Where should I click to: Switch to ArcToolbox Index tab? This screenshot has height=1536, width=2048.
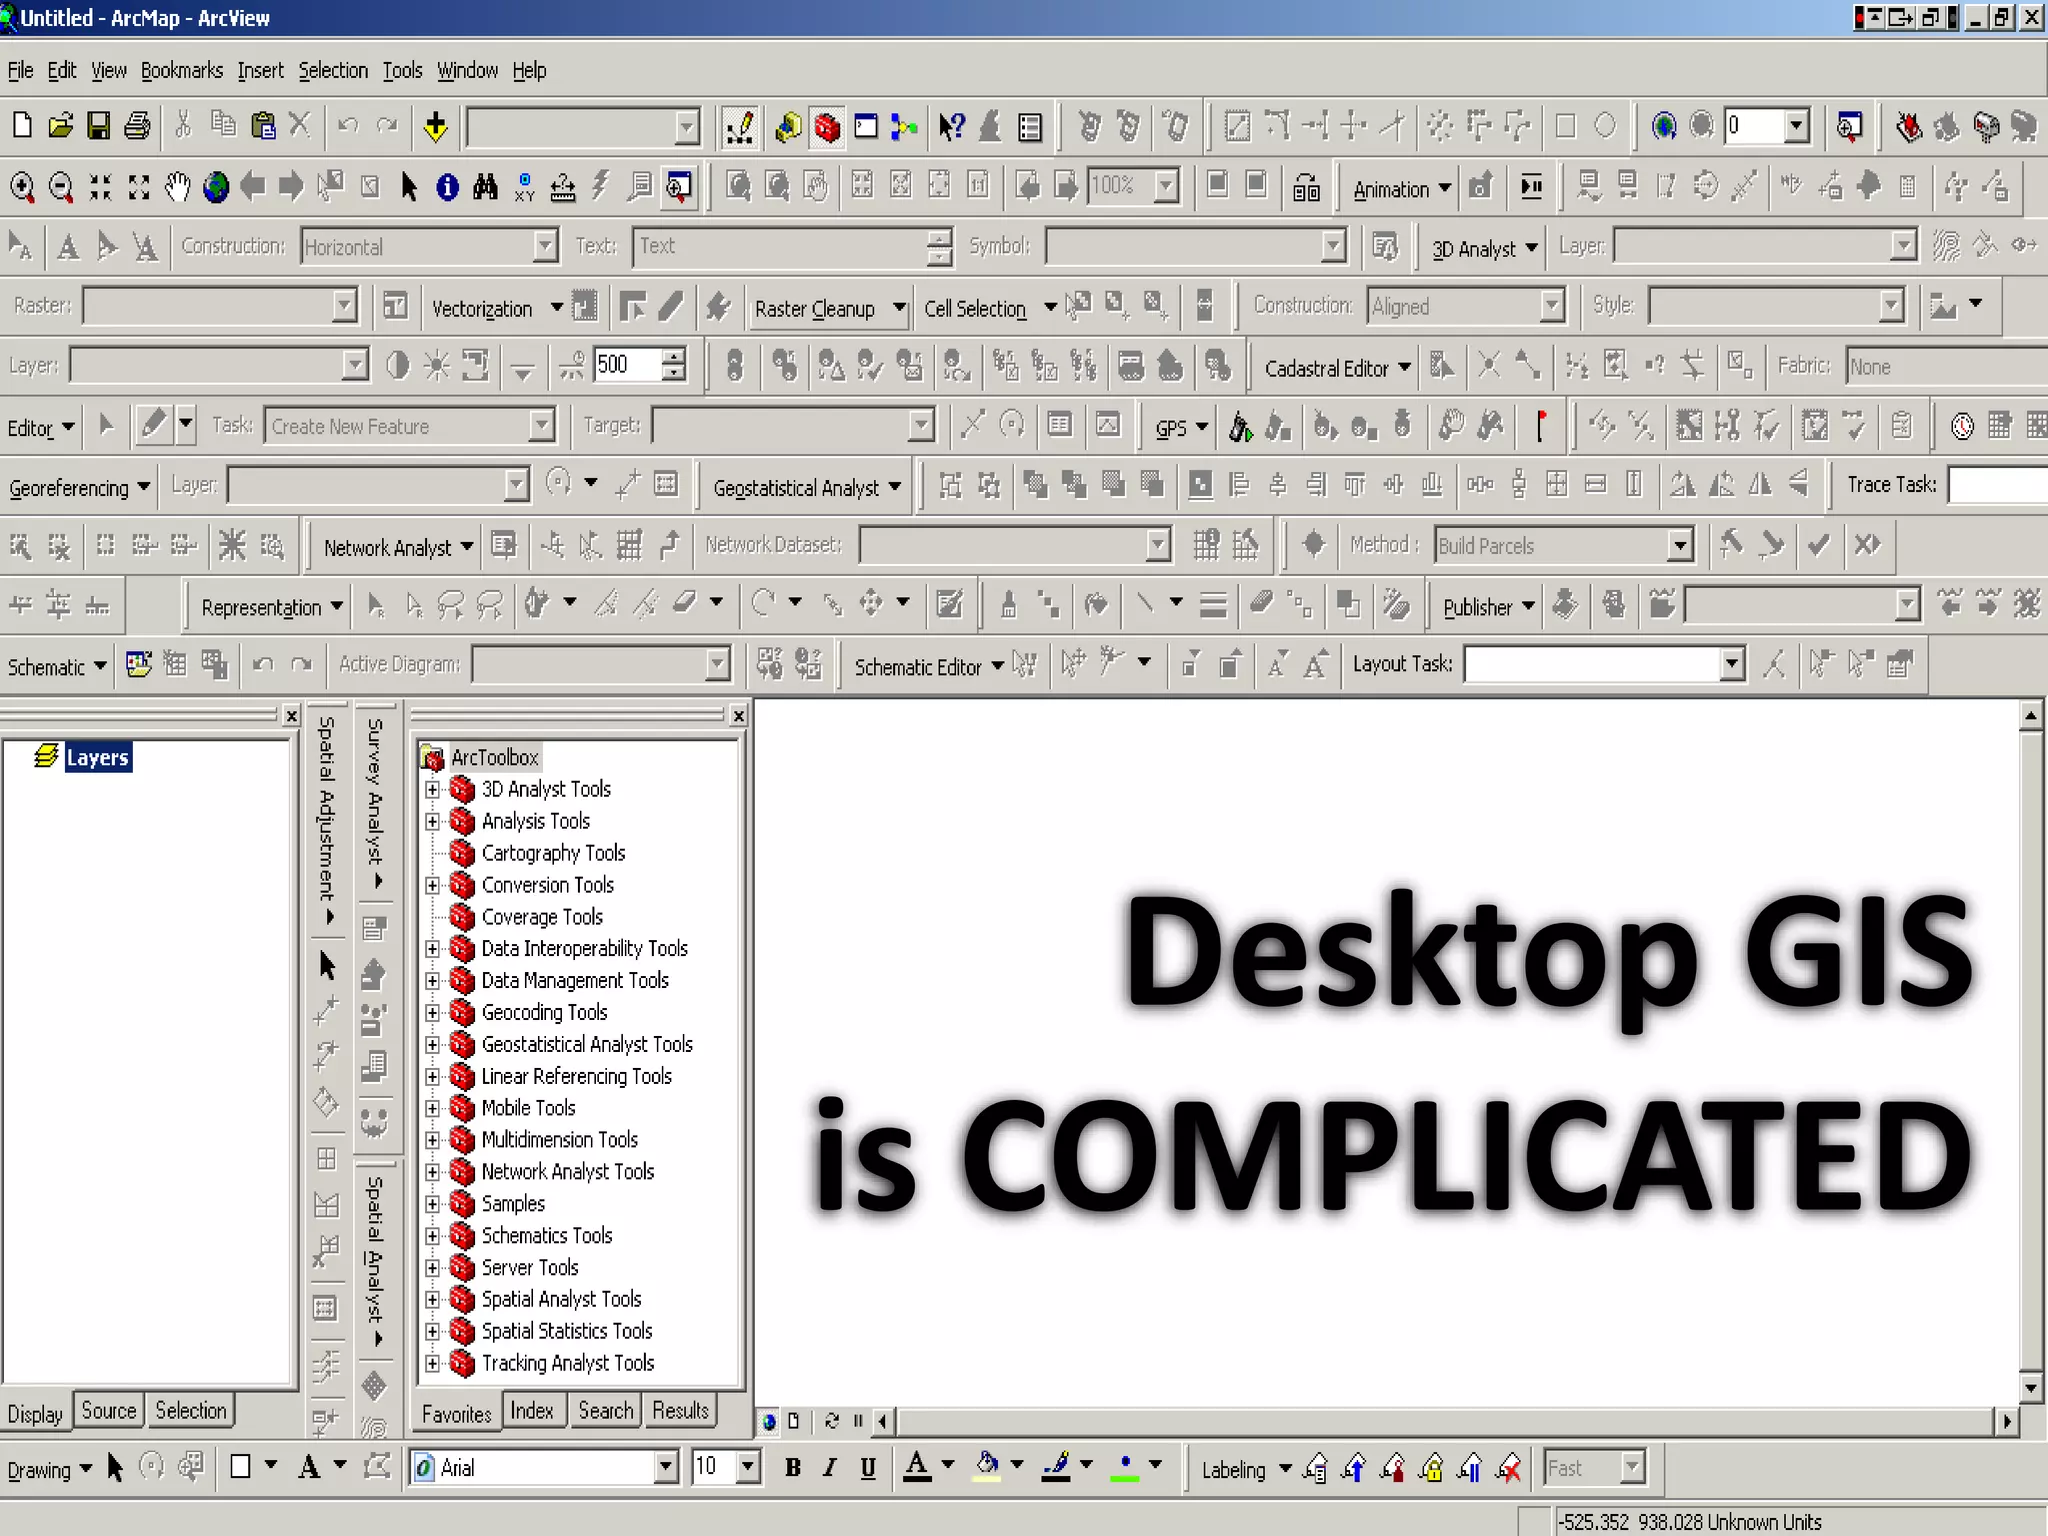coord(531,1411)
